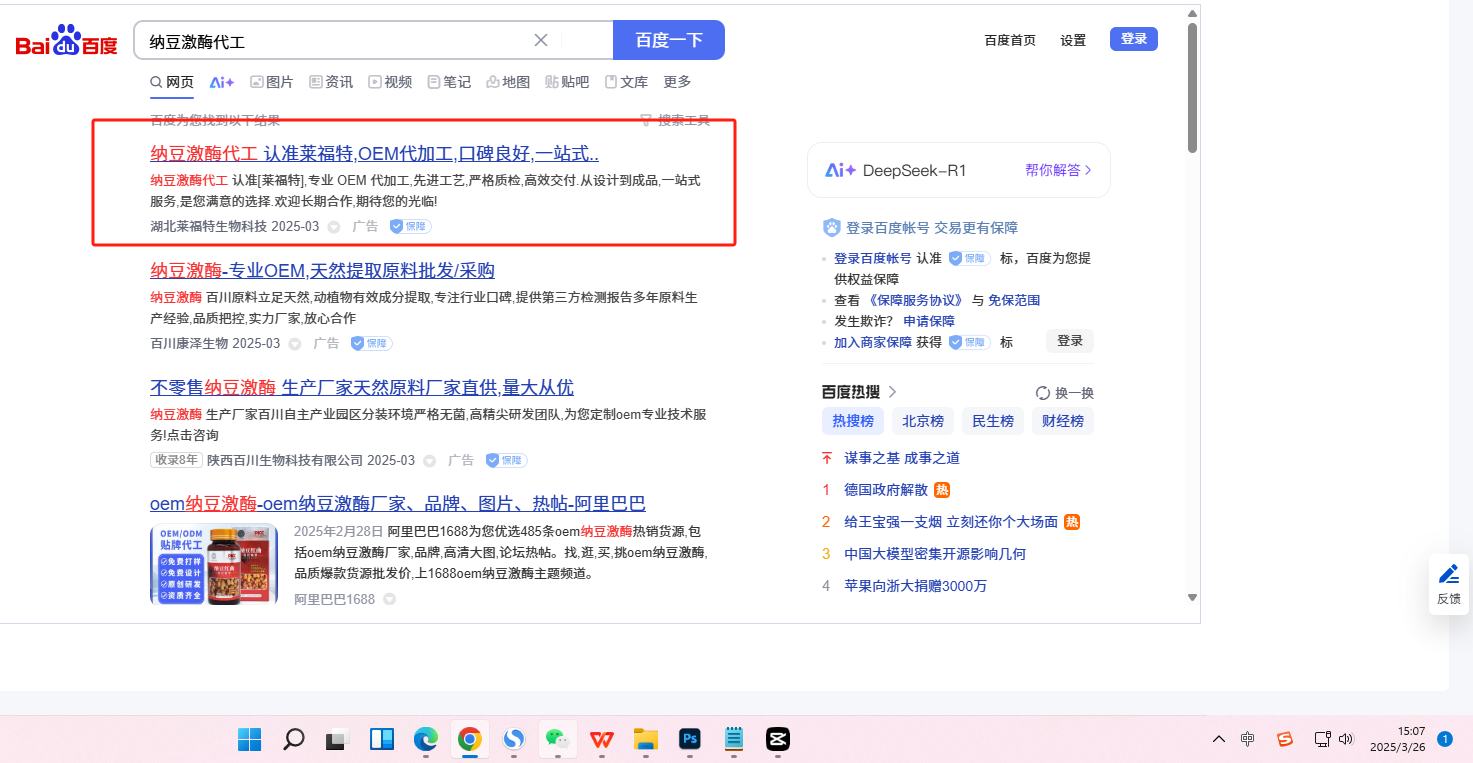1473x763 pixels.
Task: Click the Baidu logo
Action: point(66,42)
